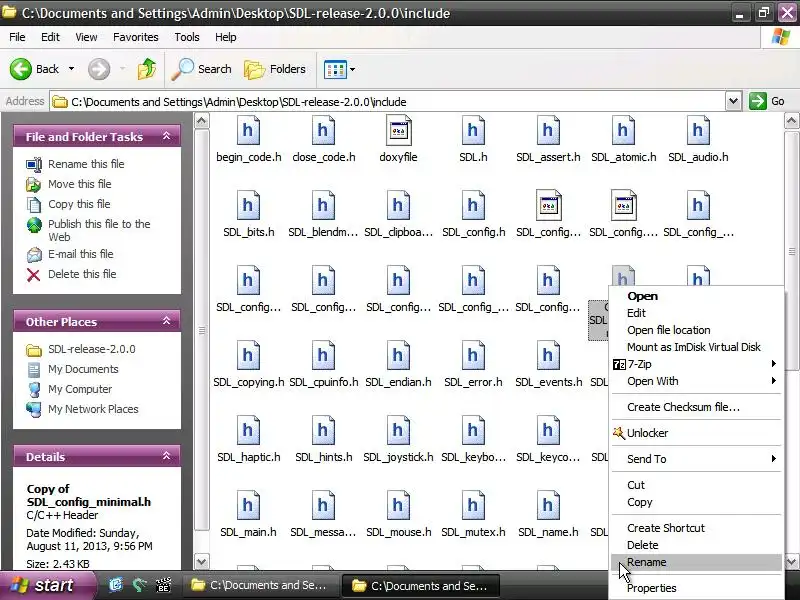This screenshot has width=800, height=600.
Task: Select SDL_cpuinfo.h file icon
Action: tap(323, 356)
